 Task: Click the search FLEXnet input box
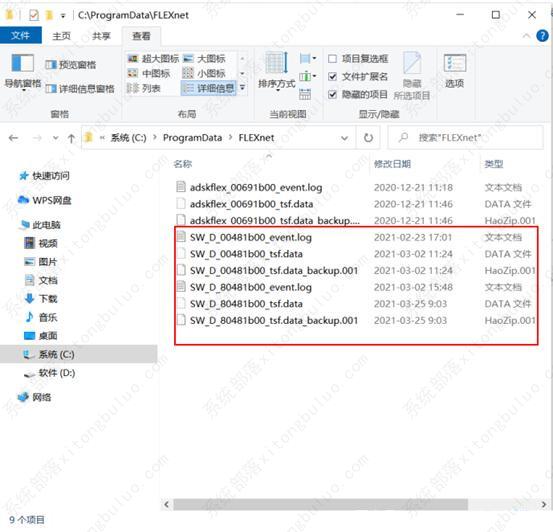[465, 138]
